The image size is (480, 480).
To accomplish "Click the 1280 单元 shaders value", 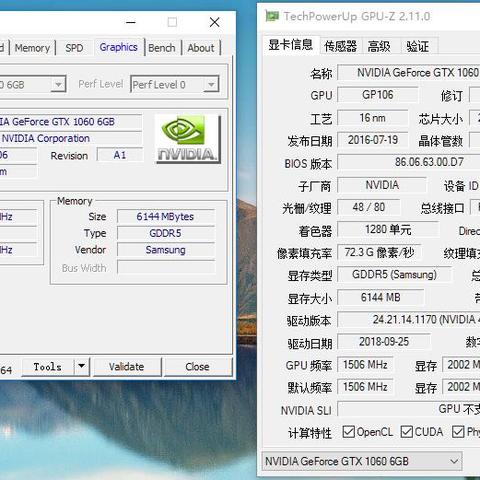I will point(388,230).
